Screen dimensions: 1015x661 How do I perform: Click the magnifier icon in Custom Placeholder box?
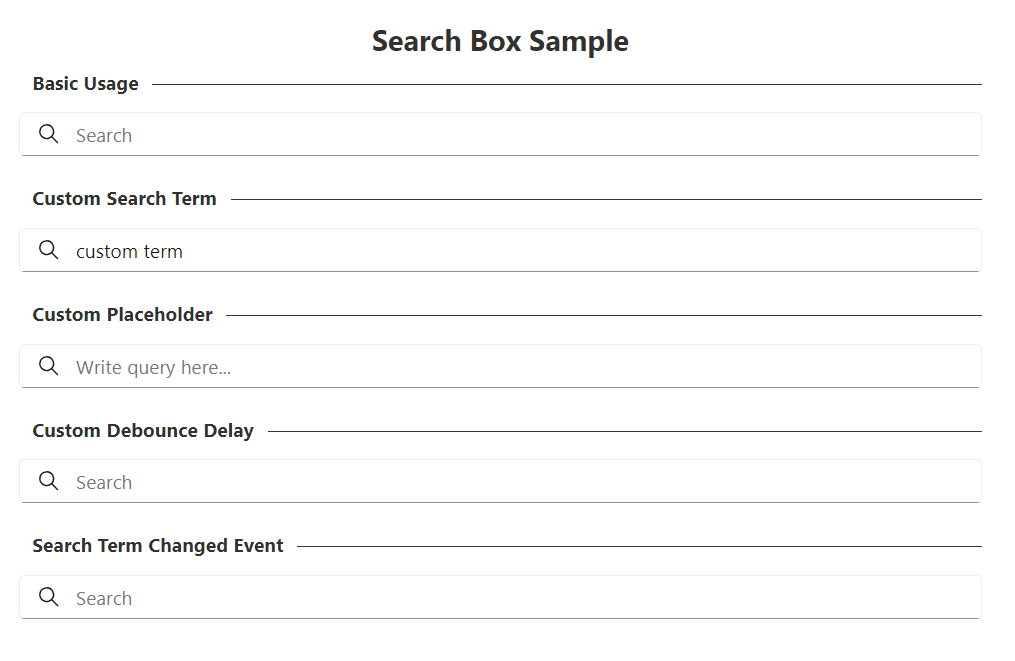click(x=48, y=366)
